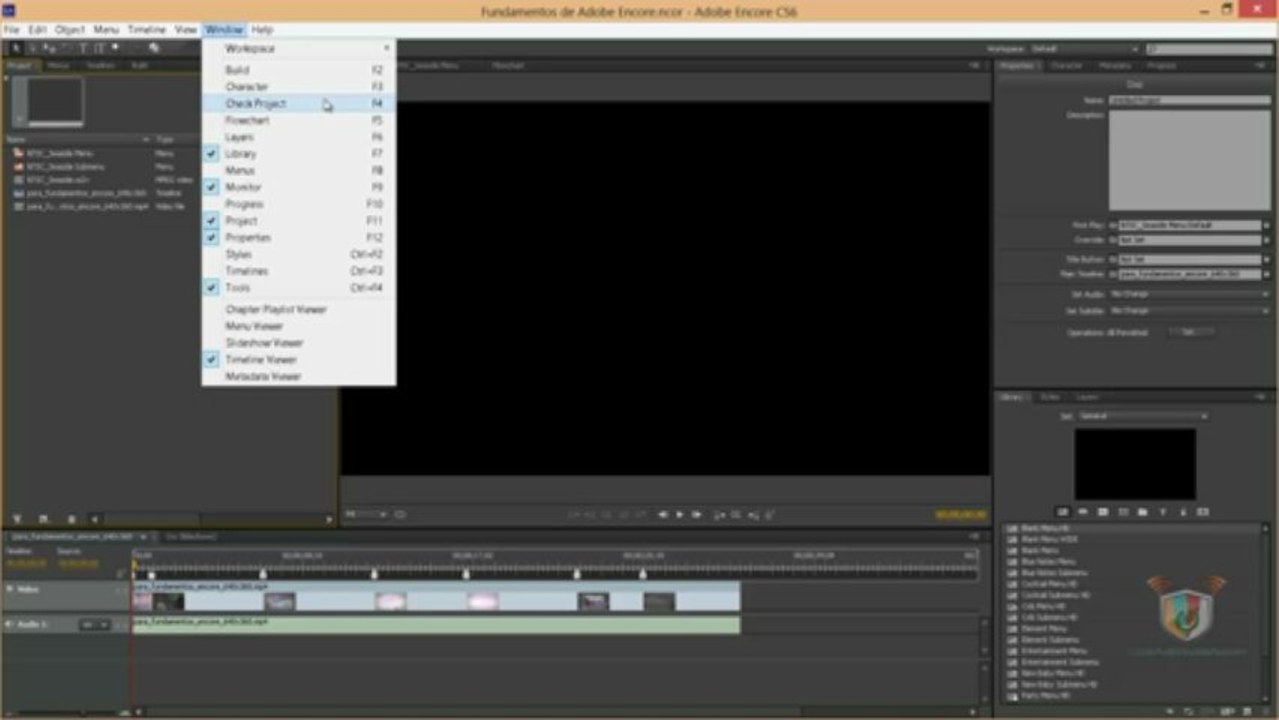Click the pickwhip icon beside Main Timeline

click(x=1112, y=273)
